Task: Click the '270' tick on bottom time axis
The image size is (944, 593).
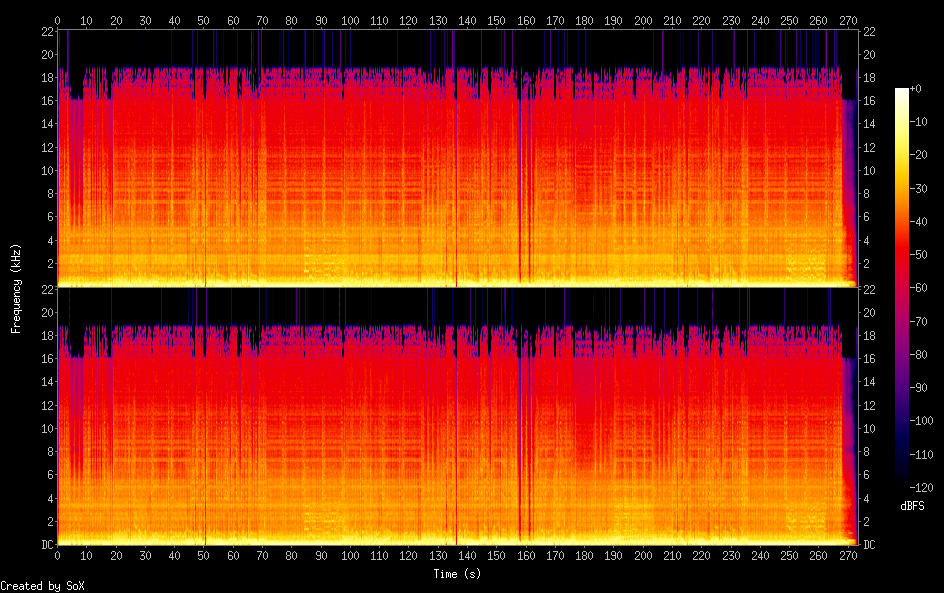Action: 848,556
